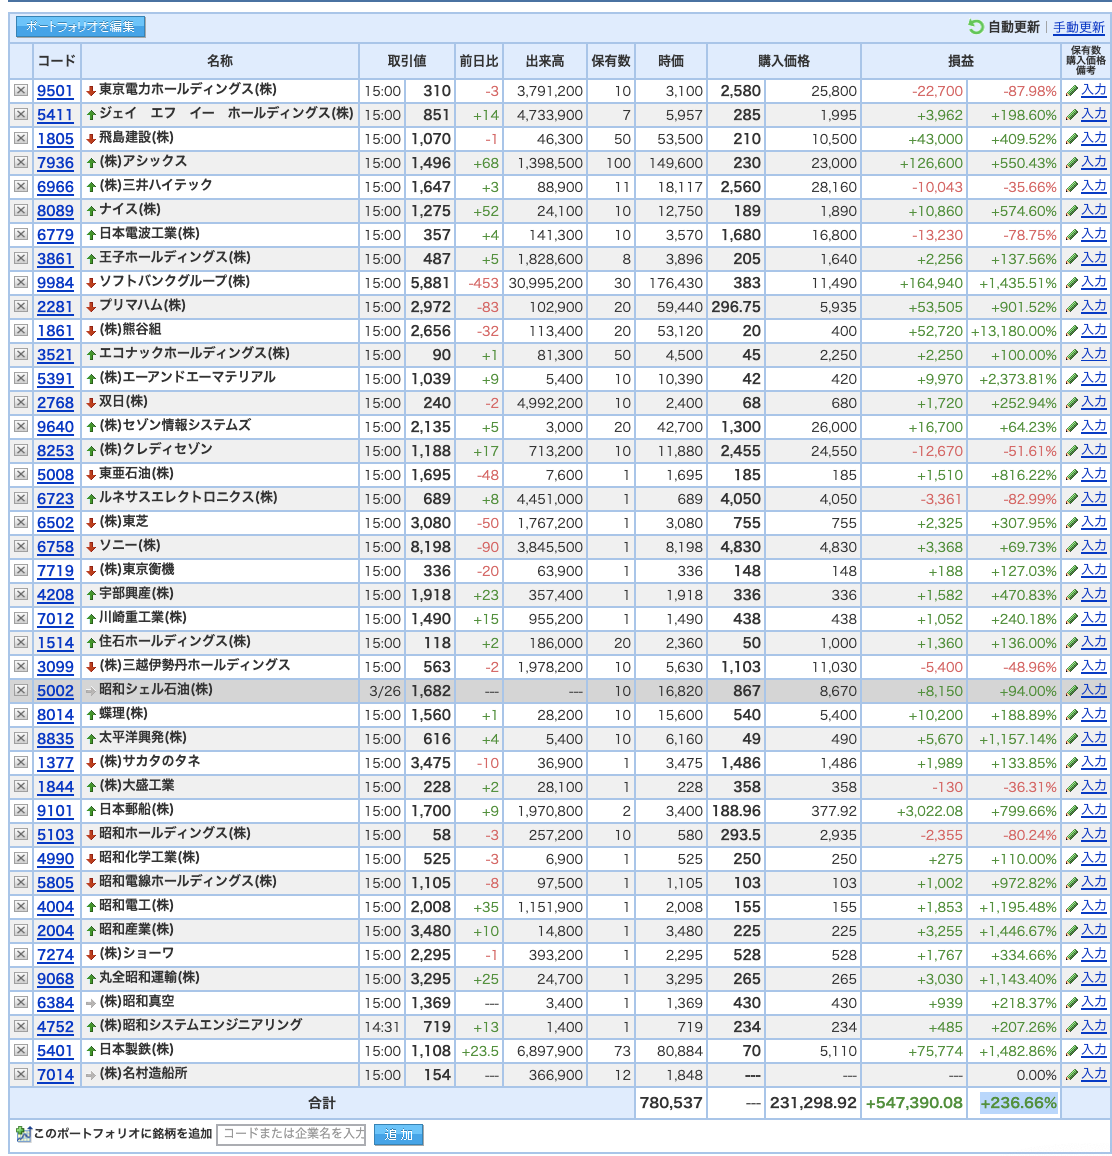Screen dimensions: 1112x1156
Task: Click the 保有数 column header
Action: pos(611,61)
